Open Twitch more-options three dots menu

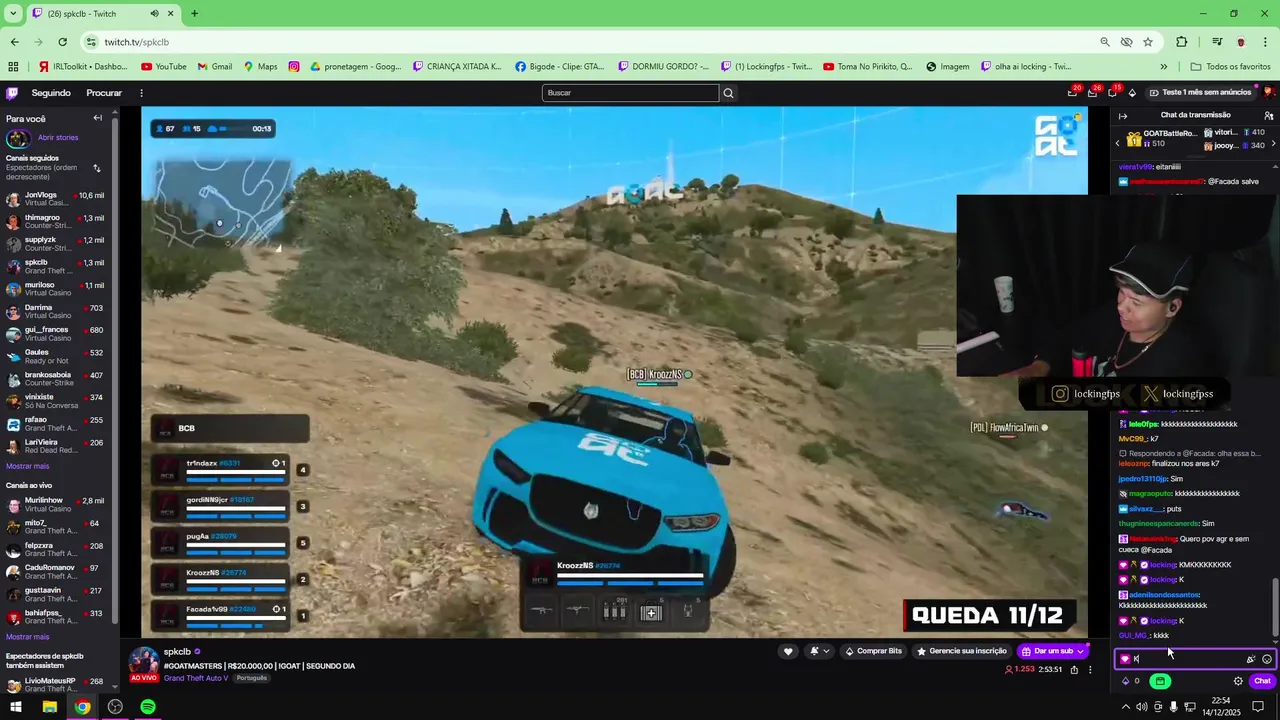tap(141, 93)
